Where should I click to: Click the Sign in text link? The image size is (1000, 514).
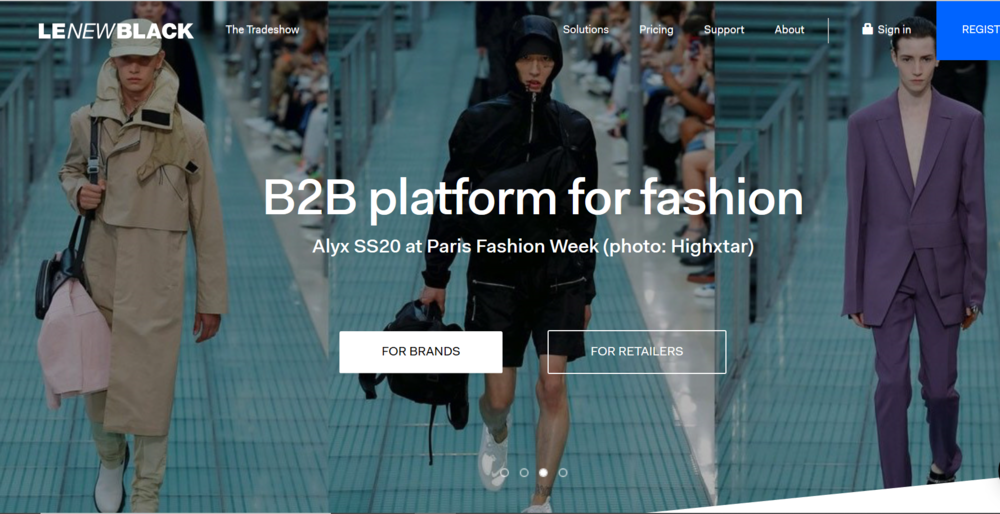click(x=894, y=29)
